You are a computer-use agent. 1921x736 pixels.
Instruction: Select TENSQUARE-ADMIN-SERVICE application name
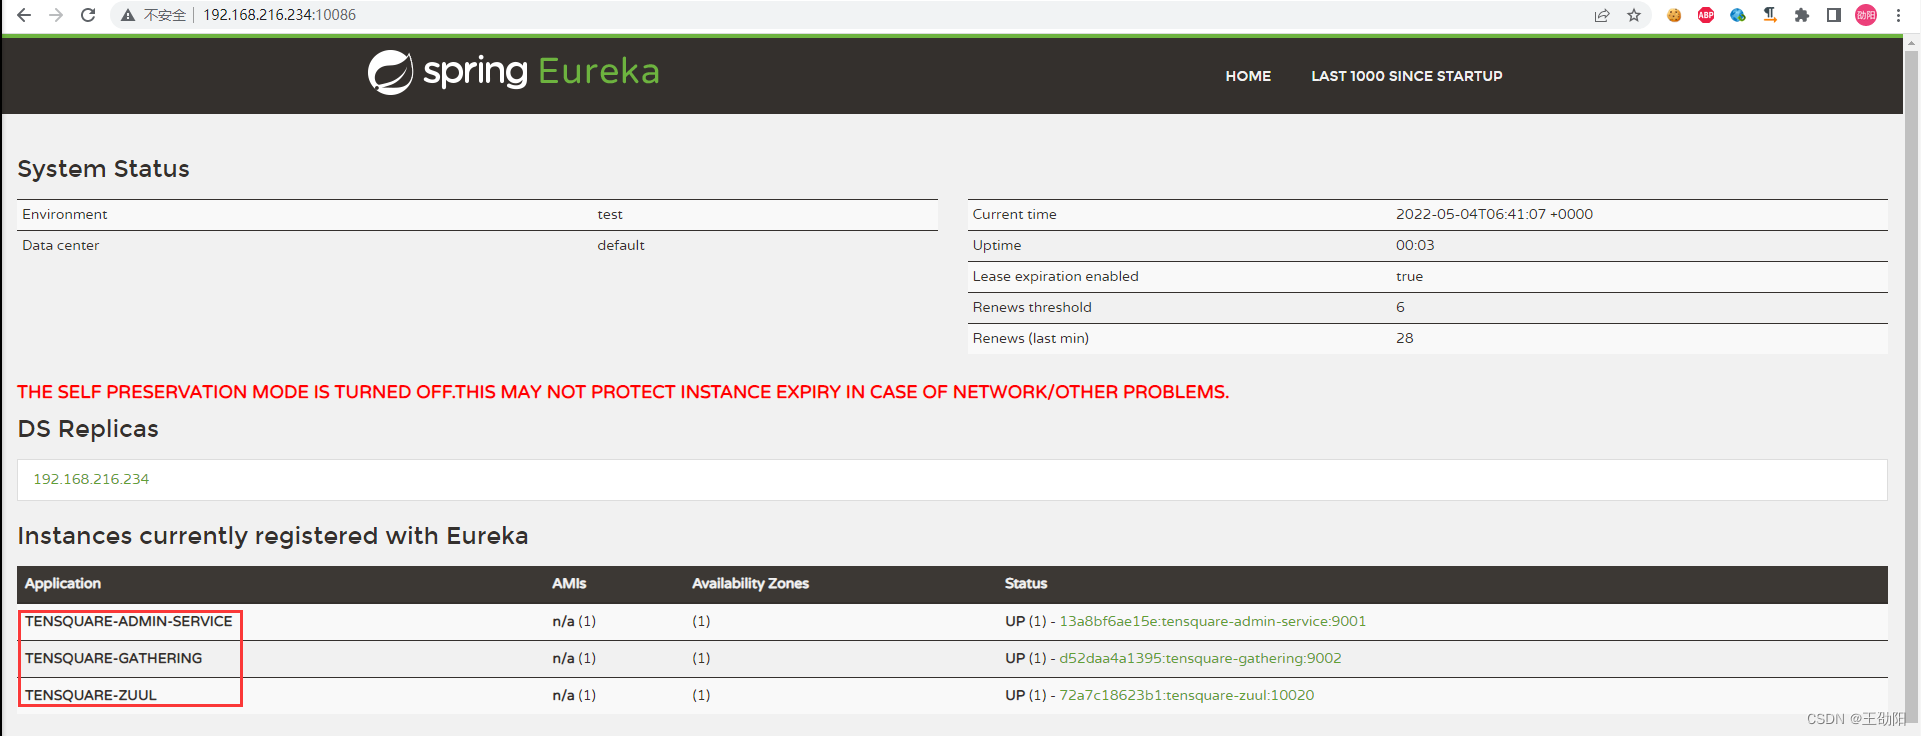click(128, 621)
